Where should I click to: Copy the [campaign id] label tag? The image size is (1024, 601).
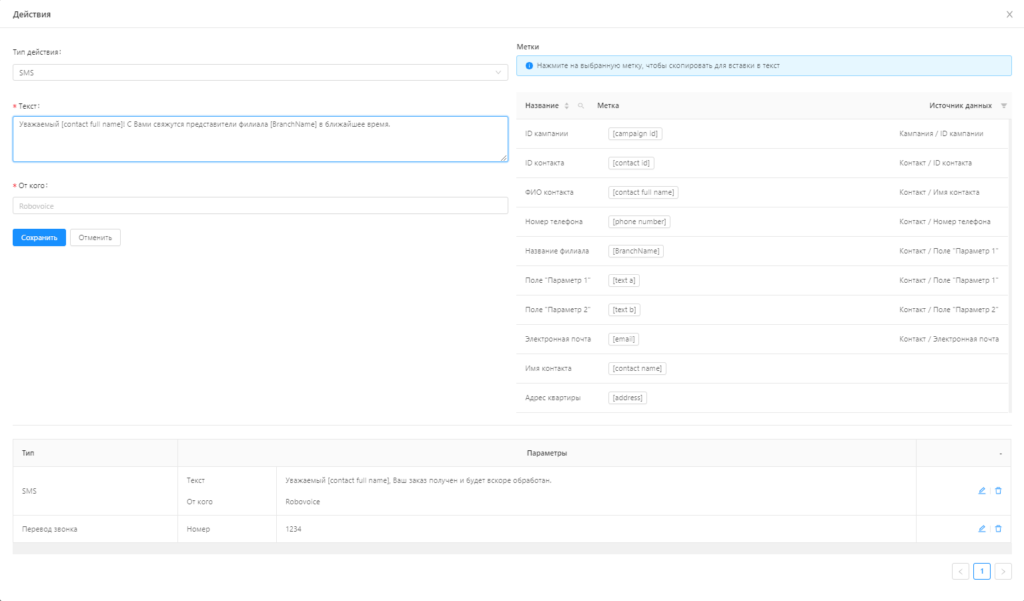(635, 134)
